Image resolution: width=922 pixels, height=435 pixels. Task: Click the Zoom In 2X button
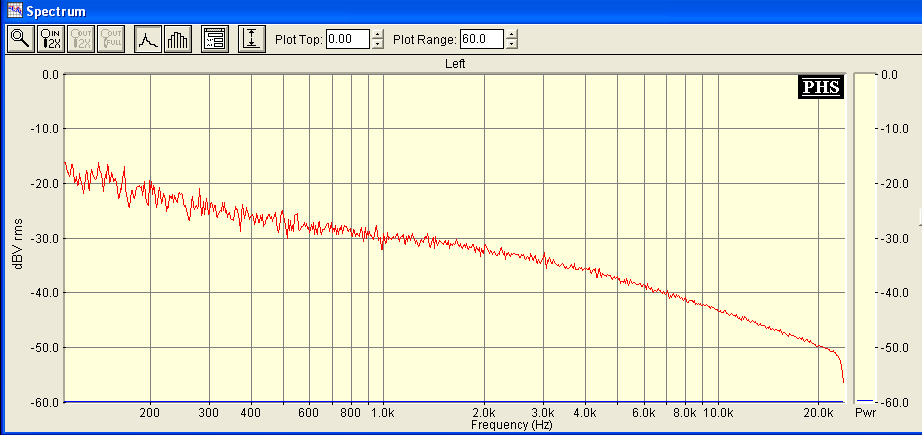pos(51,39)
